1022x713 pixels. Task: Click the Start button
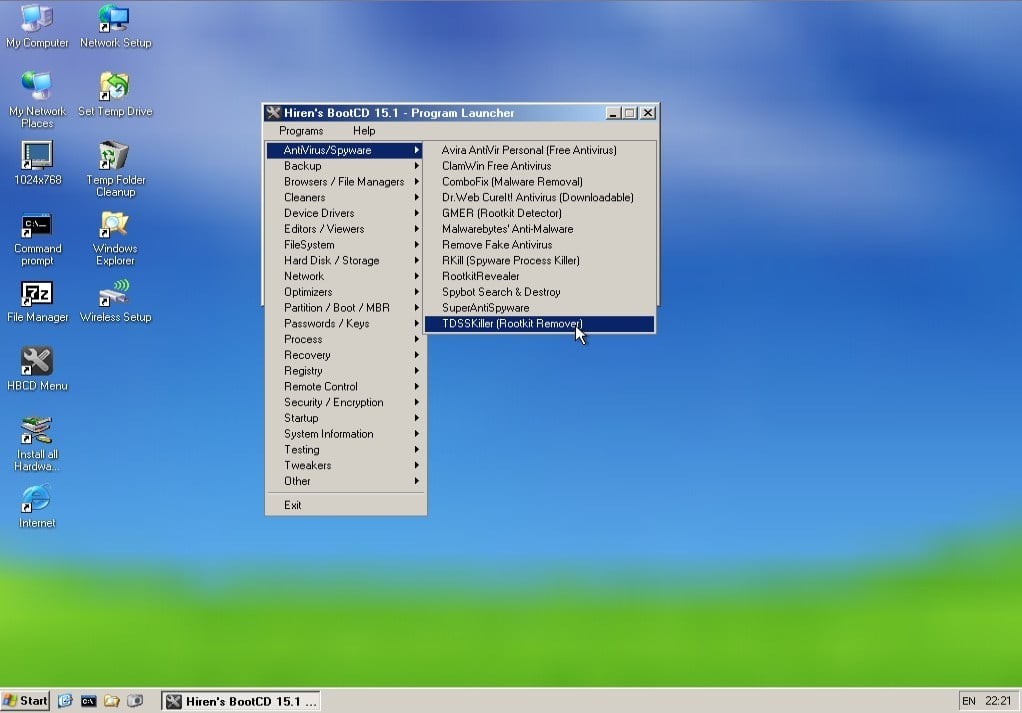coord(25,701)
